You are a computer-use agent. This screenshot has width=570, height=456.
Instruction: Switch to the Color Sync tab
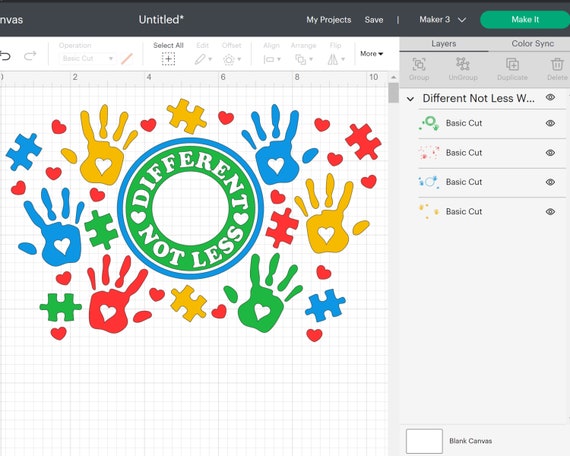533,44
